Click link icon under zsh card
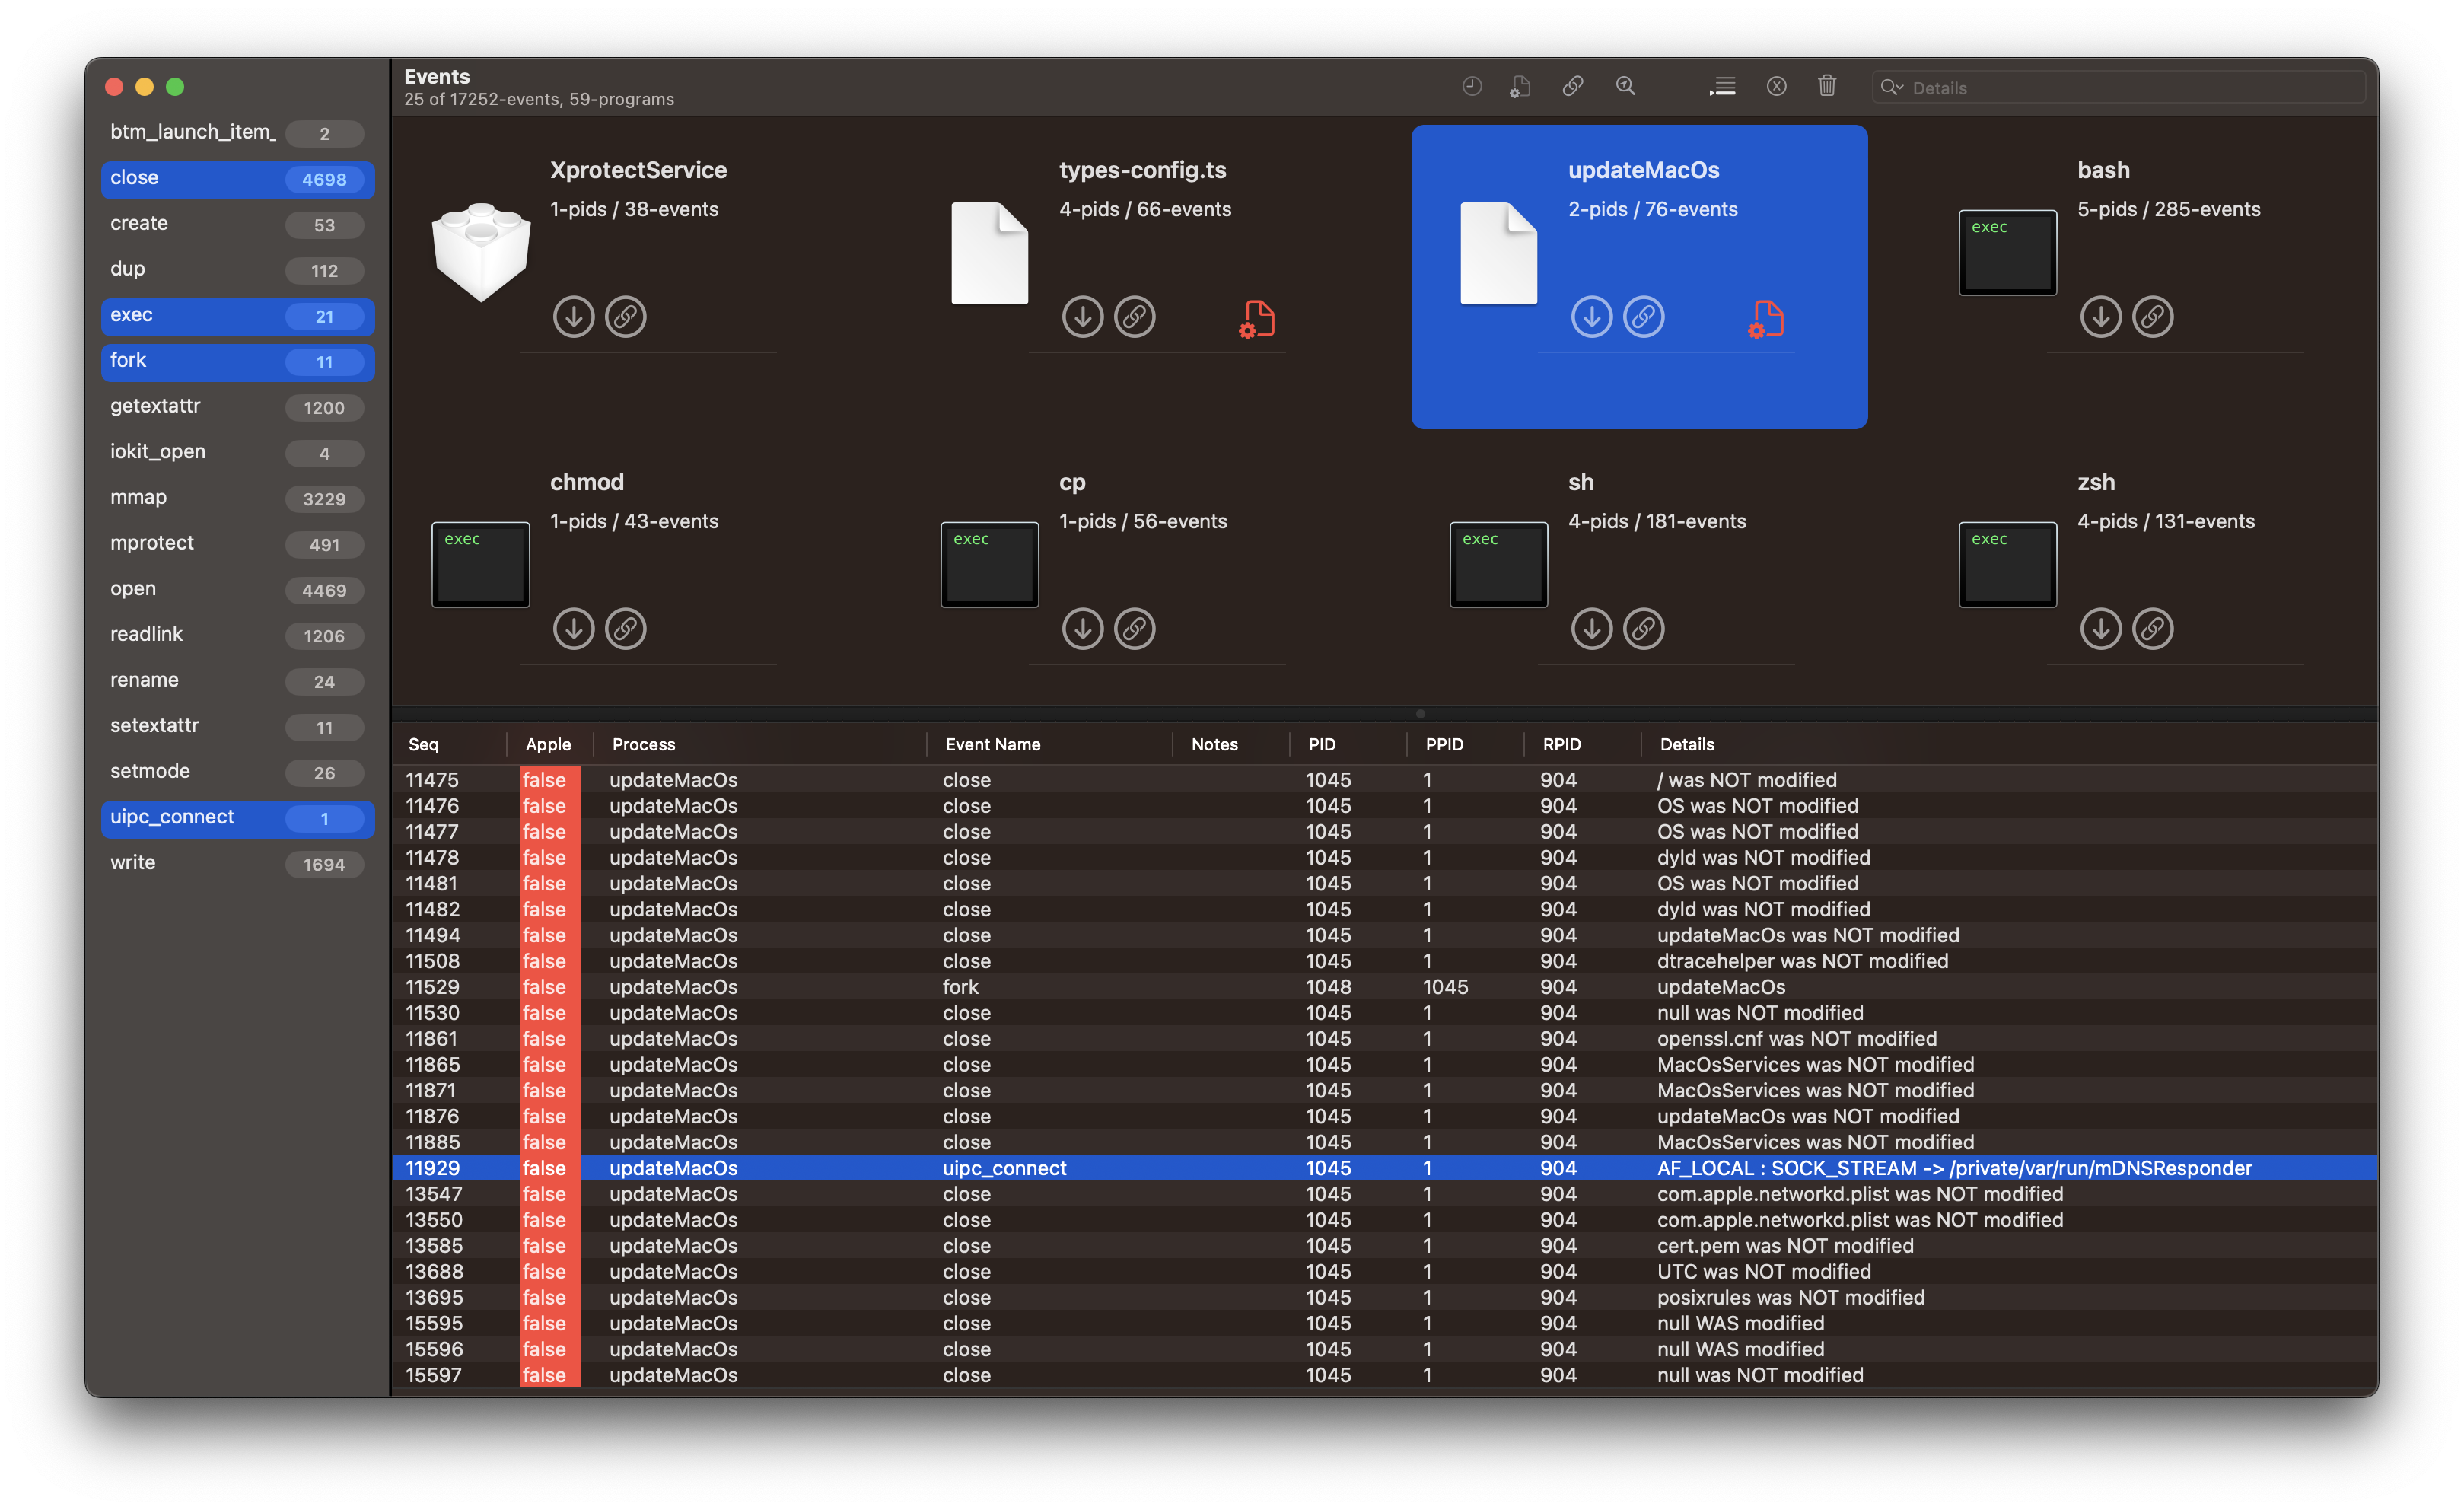This screenshot has height=1510, width=2464. point(2153,629)
